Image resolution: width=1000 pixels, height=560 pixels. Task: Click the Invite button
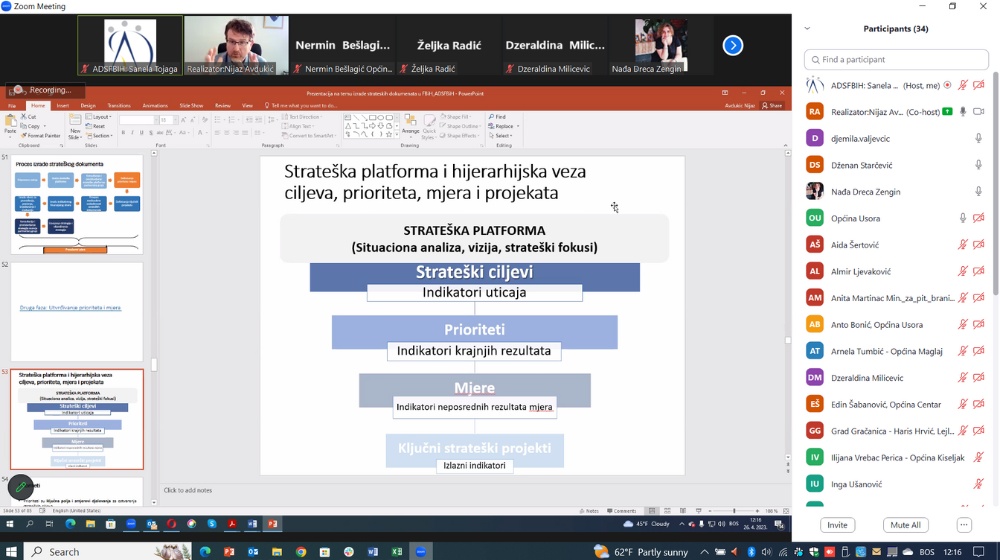837,525
